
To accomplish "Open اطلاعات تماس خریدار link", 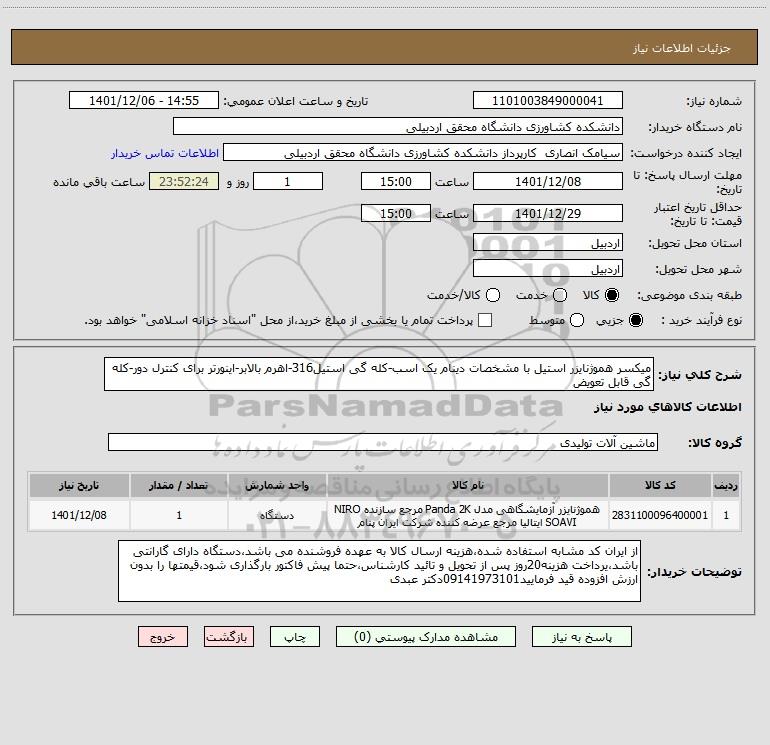I will [165, 153].
